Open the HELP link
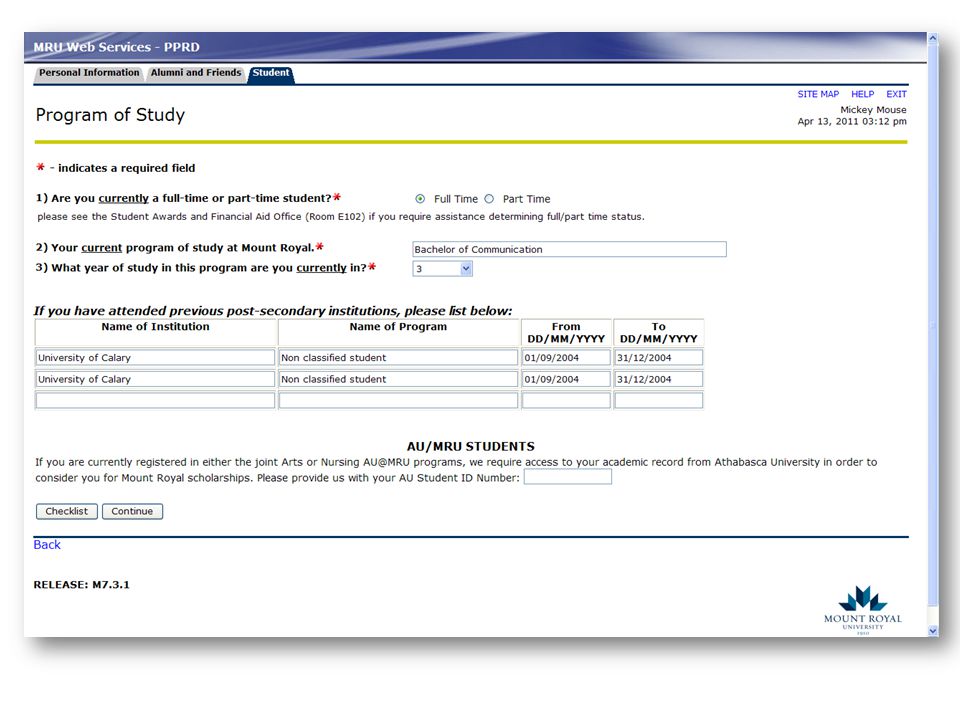This screenshot has width=960, height=720. [863, 94]
